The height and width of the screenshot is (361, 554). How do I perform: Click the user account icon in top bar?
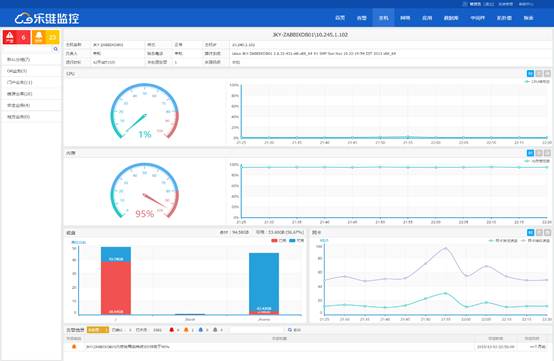pyautogui.click(x=465, y=4)
